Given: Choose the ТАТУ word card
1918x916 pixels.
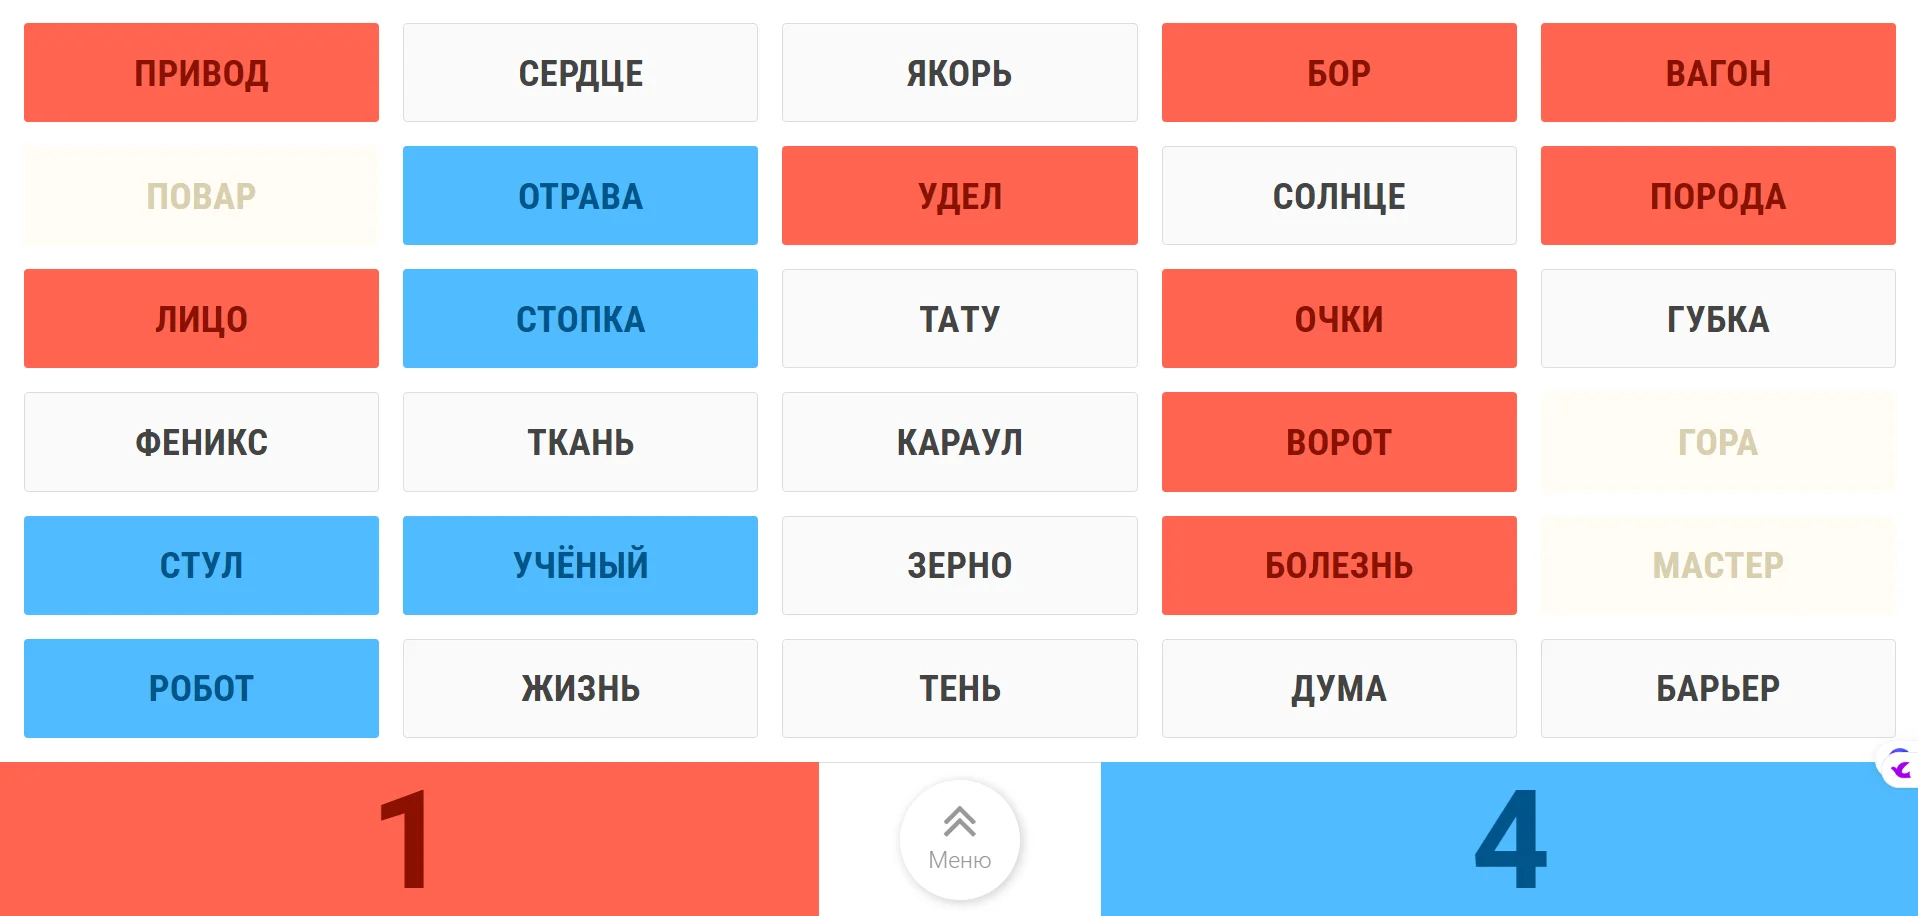Looking at the screenshot, I should 959,319.
